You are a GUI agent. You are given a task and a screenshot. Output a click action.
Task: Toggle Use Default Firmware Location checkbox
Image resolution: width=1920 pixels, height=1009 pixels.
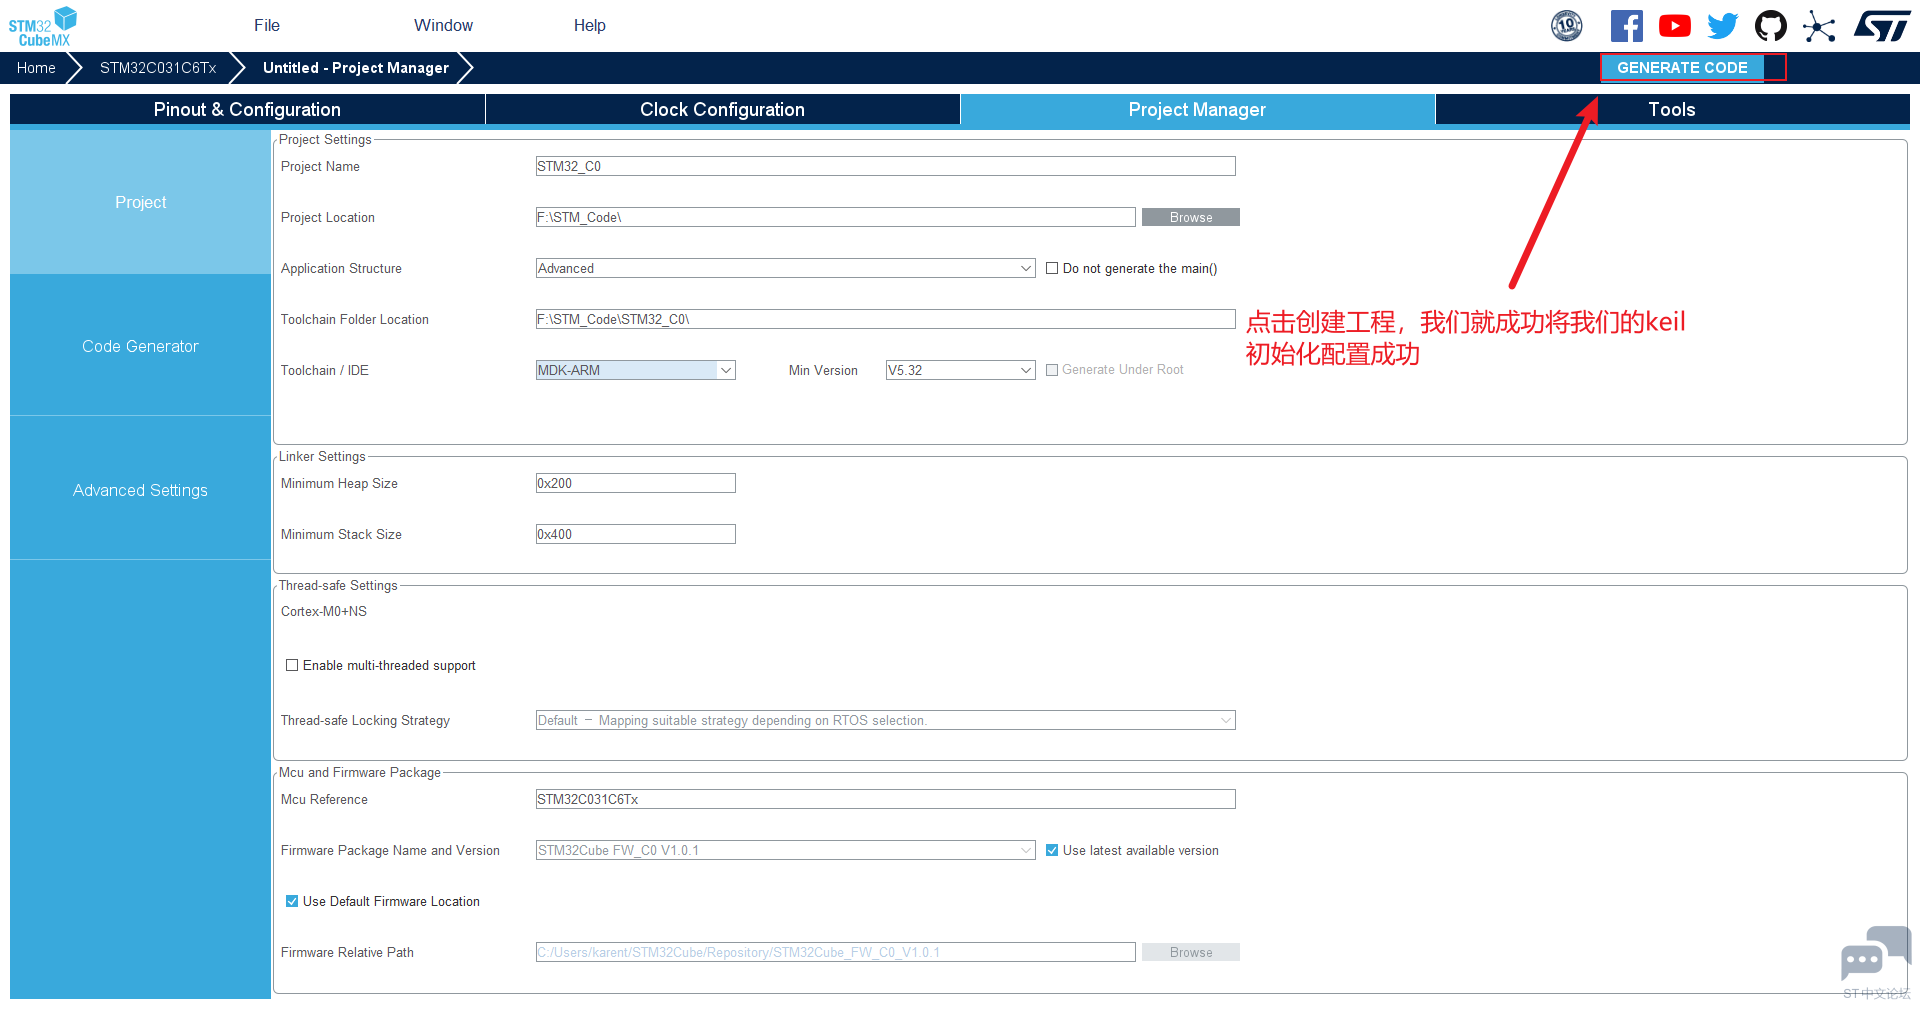tap(292, 901)
